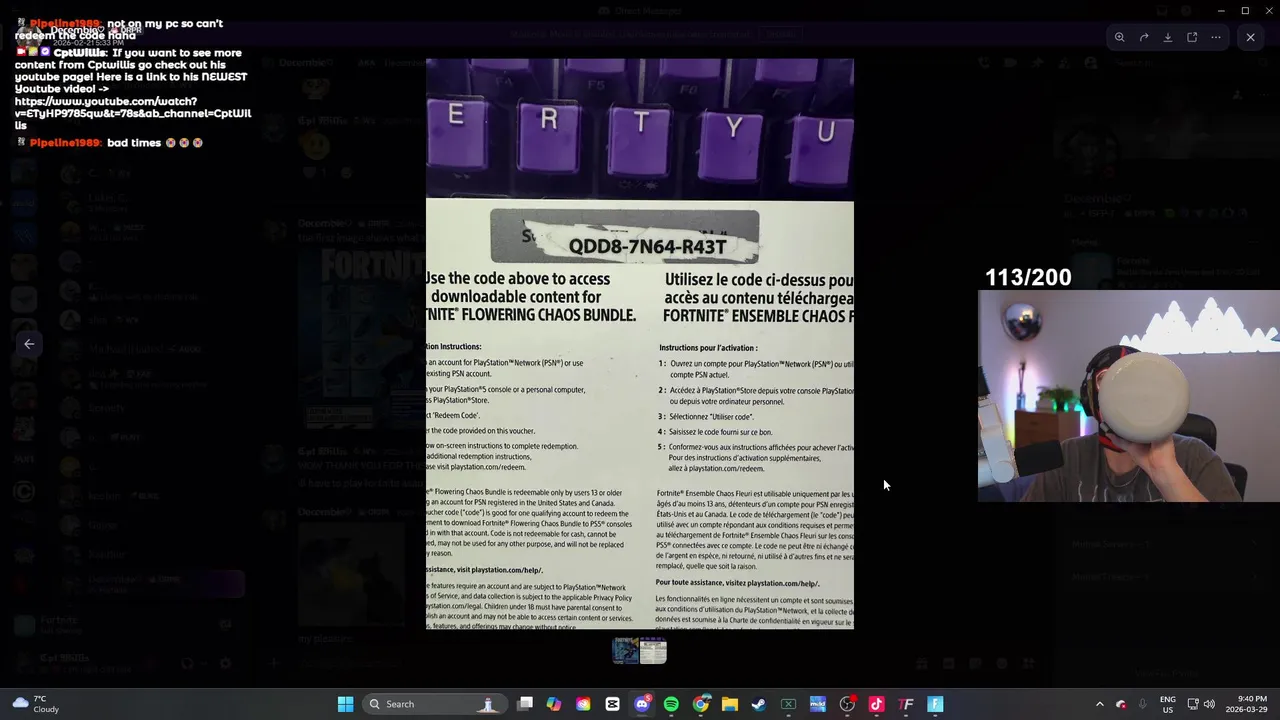Open the image in browser icon
The height and width of the screenshot is (720, 1280).
(1192, 37)
